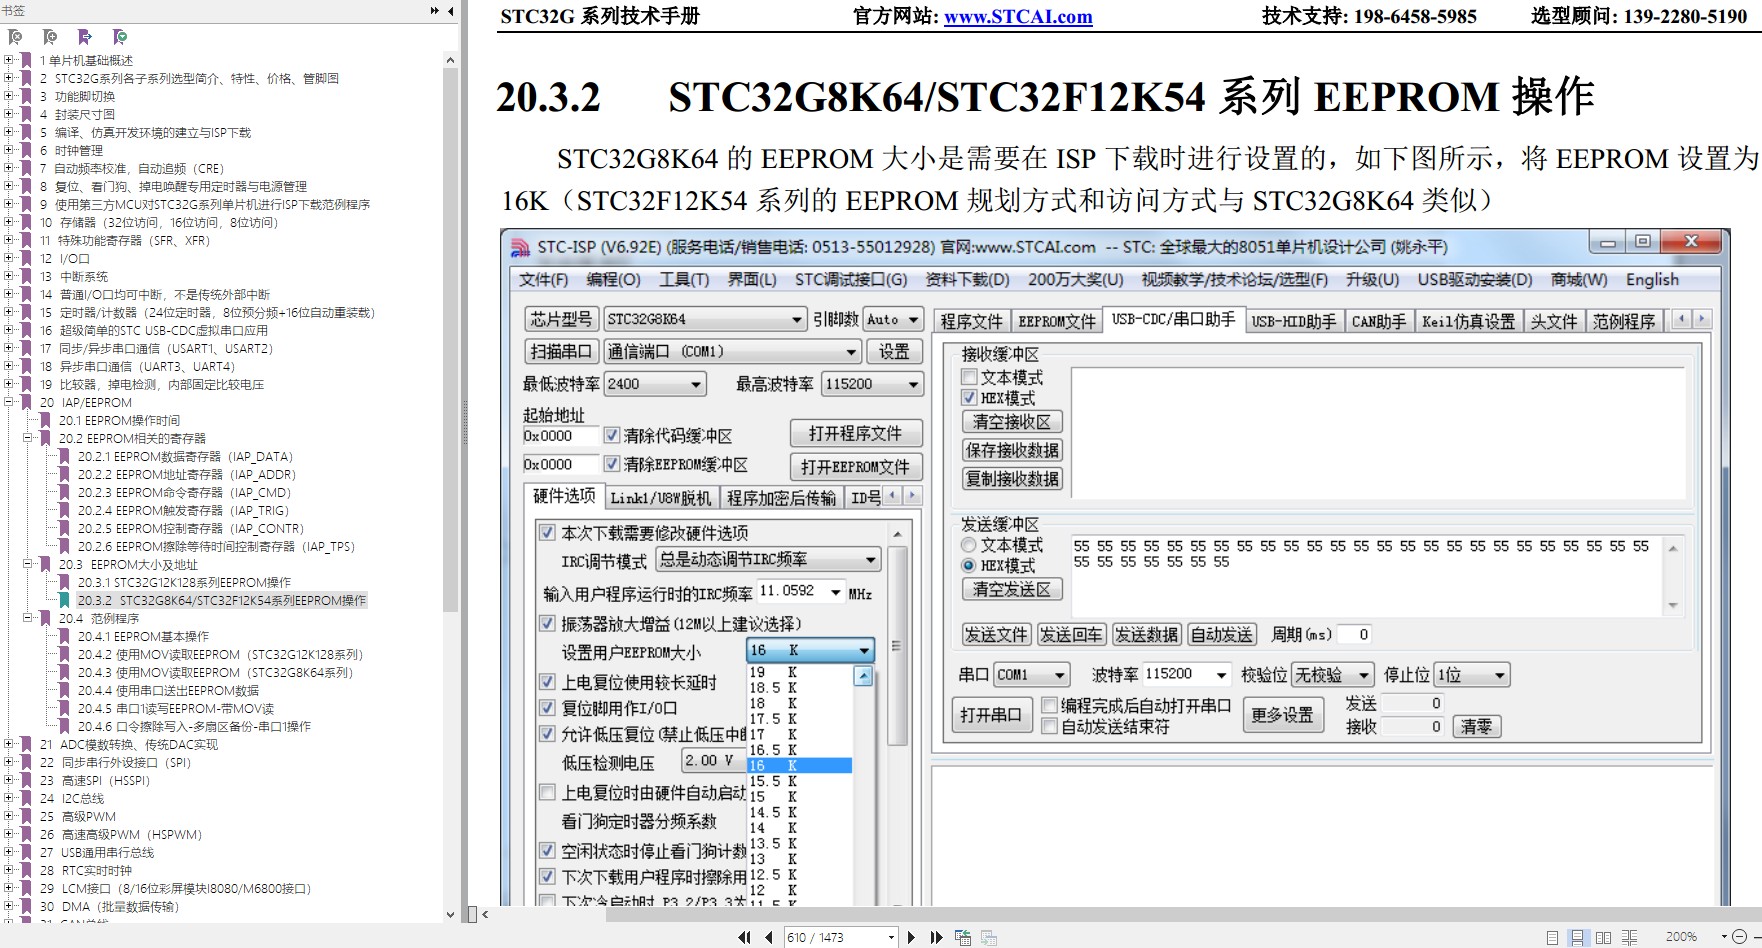Click the 打开程序文件 button
The height and width of the screenshot is (948, 1762).
tap(856, 433)
